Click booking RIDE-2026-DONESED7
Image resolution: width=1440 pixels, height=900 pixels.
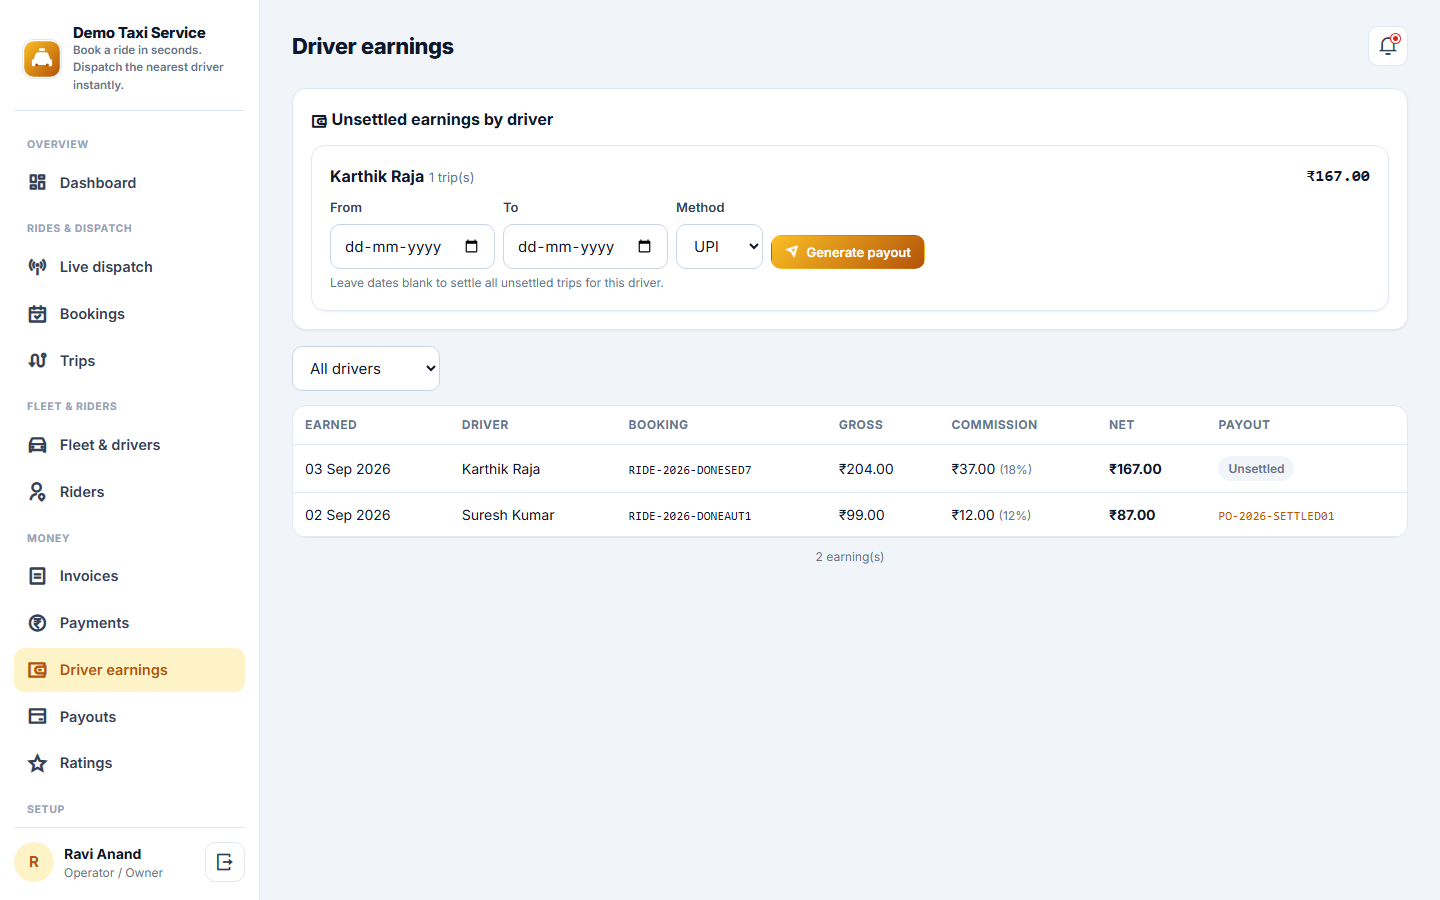pos(690,470)
